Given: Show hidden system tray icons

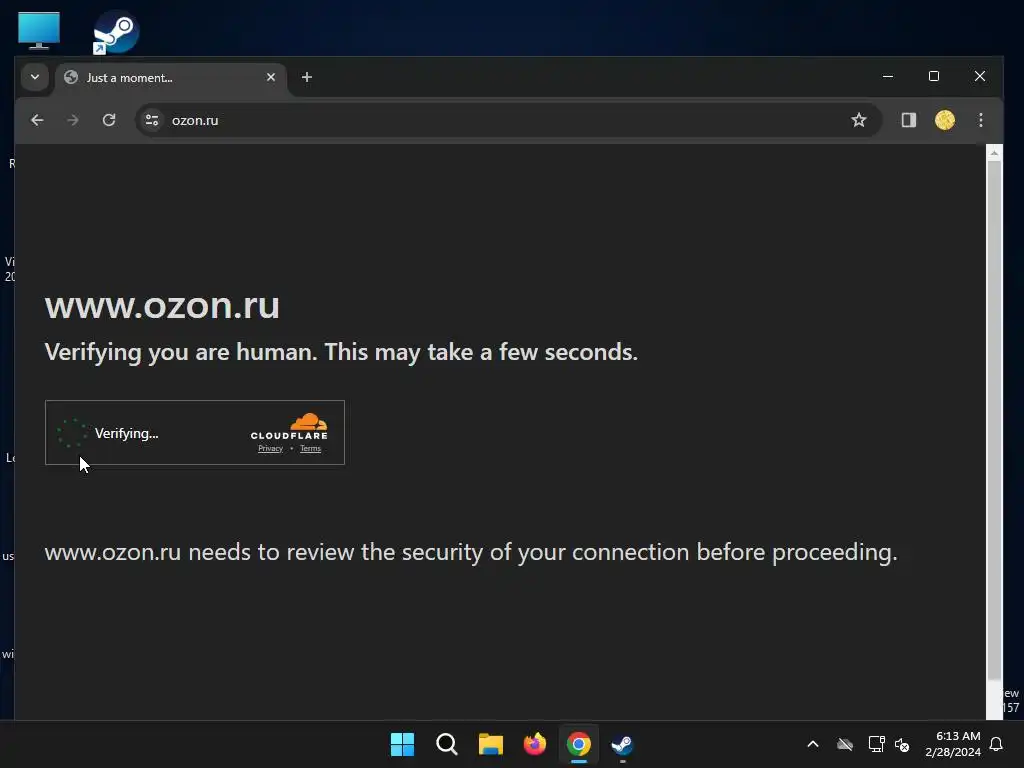Looking at the screenshot, I should point(813,744).
